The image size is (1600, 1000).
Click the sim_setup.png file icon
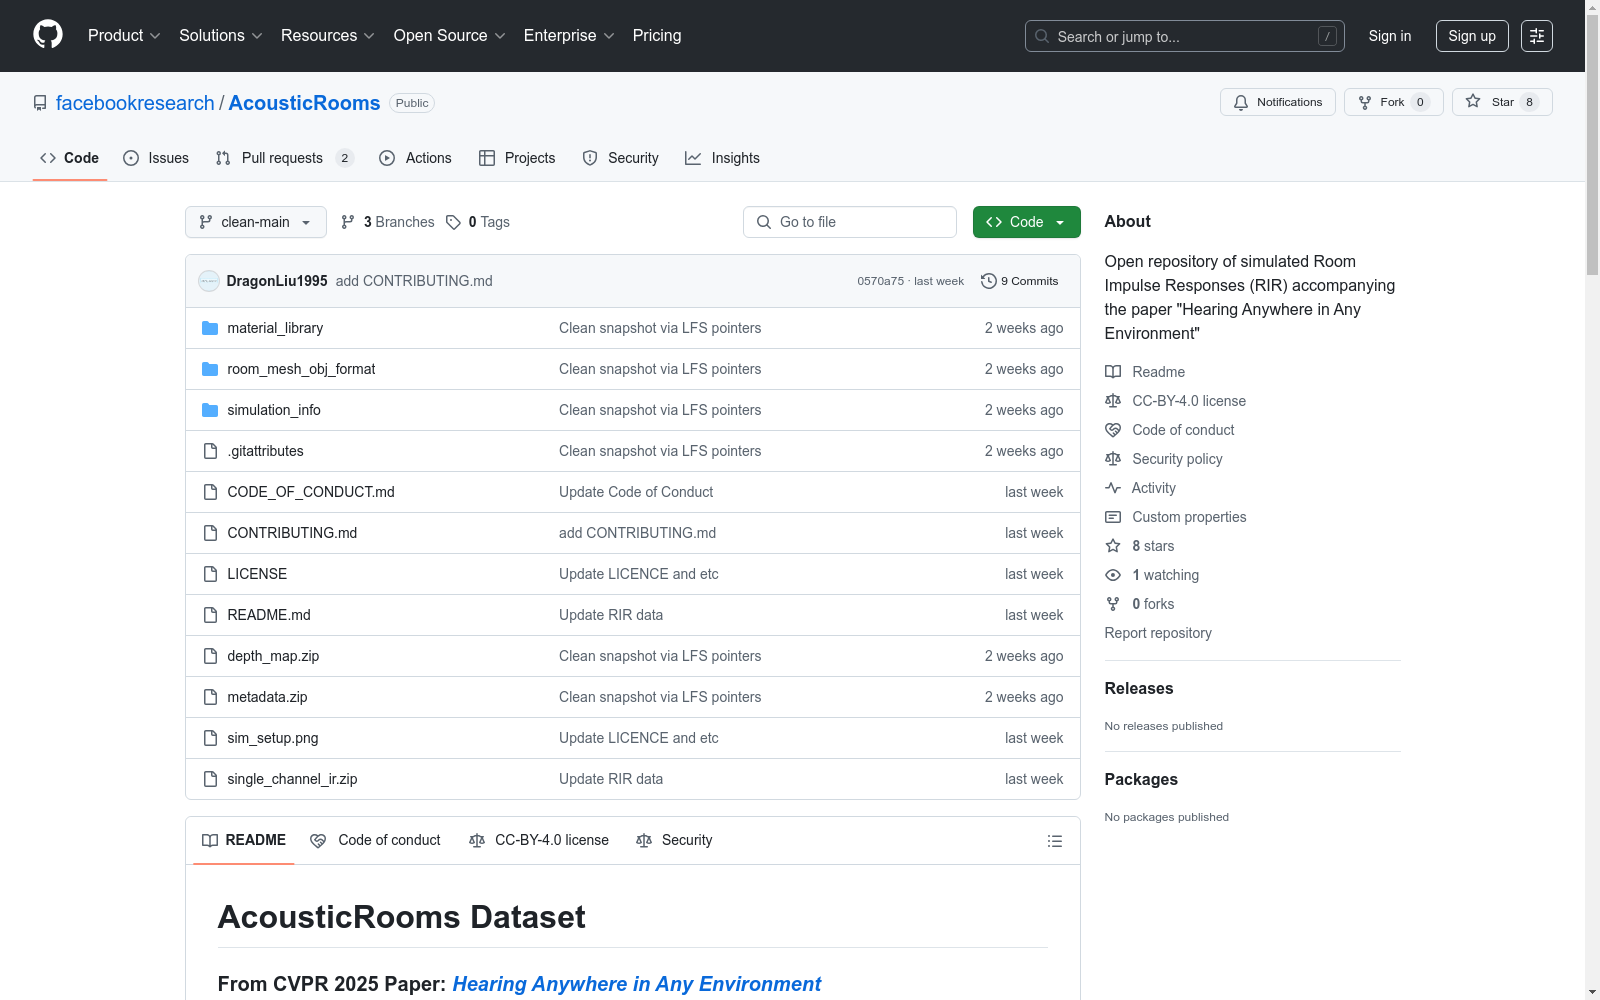[x=210, y=738]
